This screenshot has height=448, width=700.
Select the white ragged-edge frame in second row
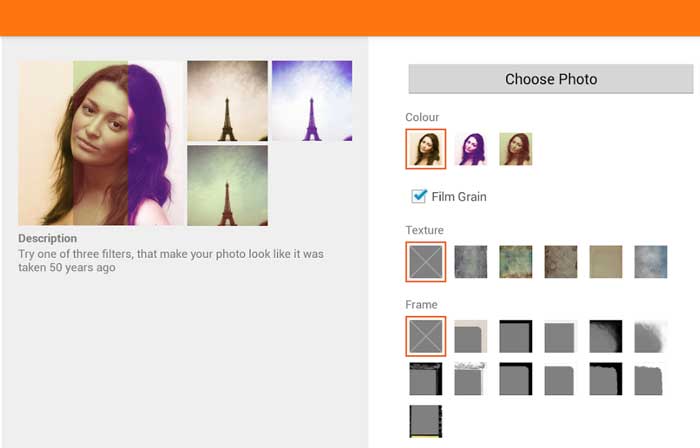click(x=651, y=379)
